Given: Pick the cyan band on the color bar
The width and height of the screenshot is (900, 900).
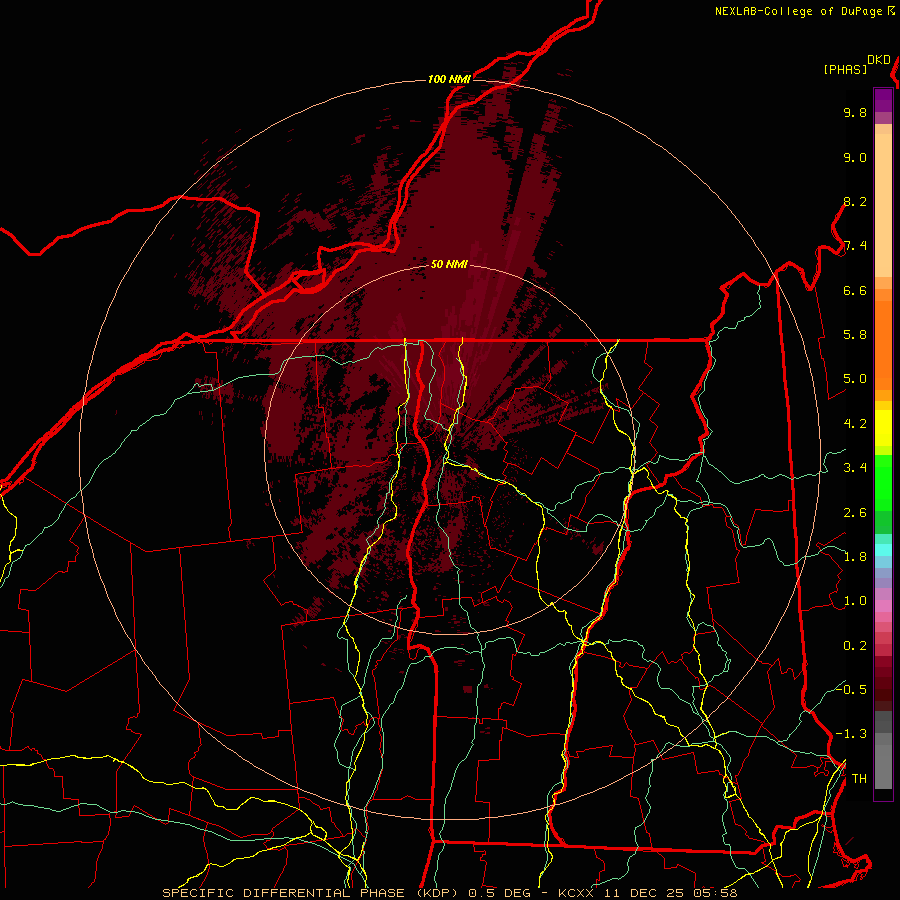Looking at the screenshot, I should [x=883, y=549].
